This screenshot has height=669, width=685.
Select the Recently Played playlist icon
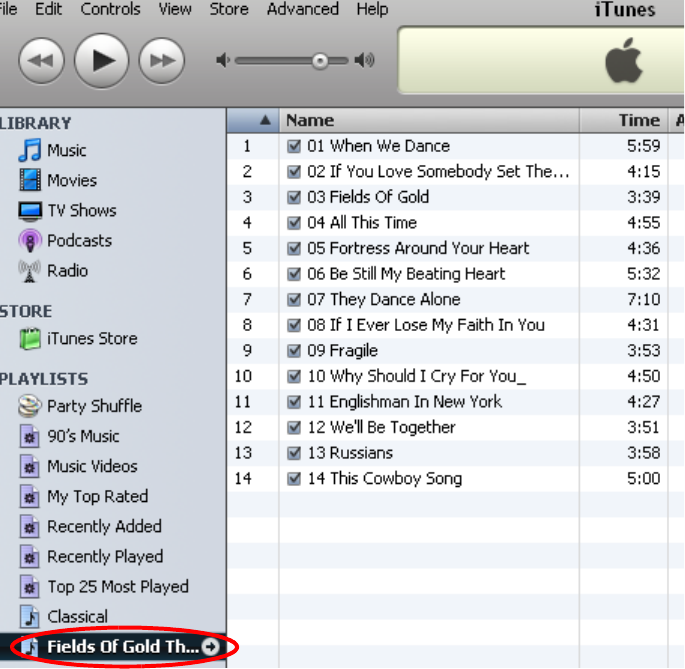[x=30, y=557]
